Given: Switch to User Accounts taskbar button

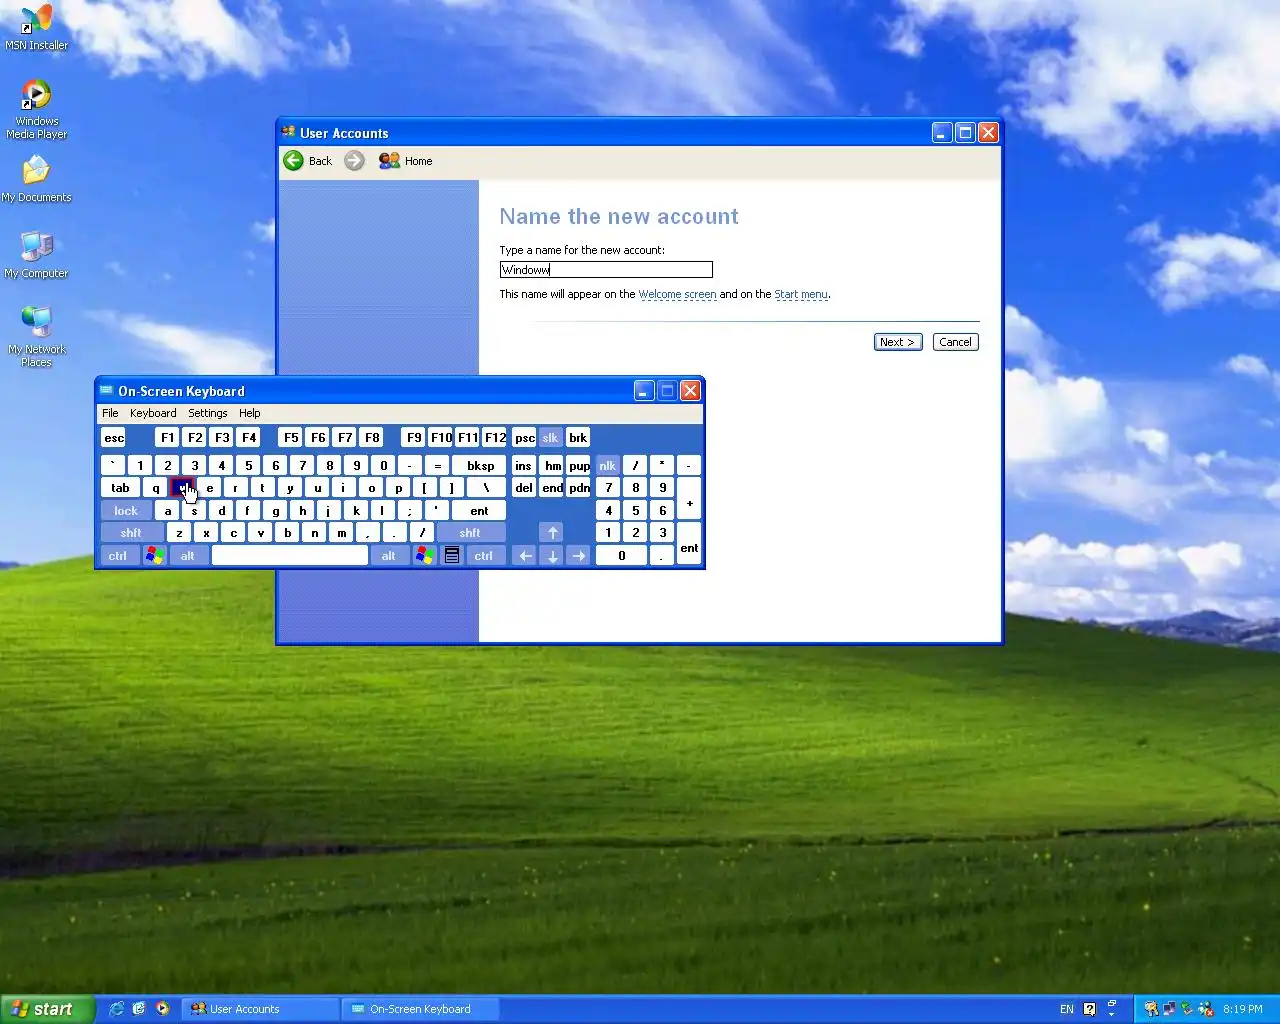Looking at the screenshot, I should [262, 1009].
